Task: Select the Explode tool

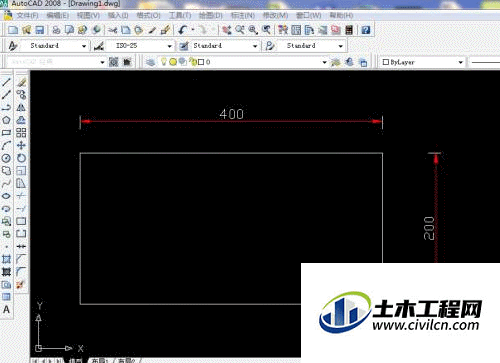Action: [x=21, y=284]
